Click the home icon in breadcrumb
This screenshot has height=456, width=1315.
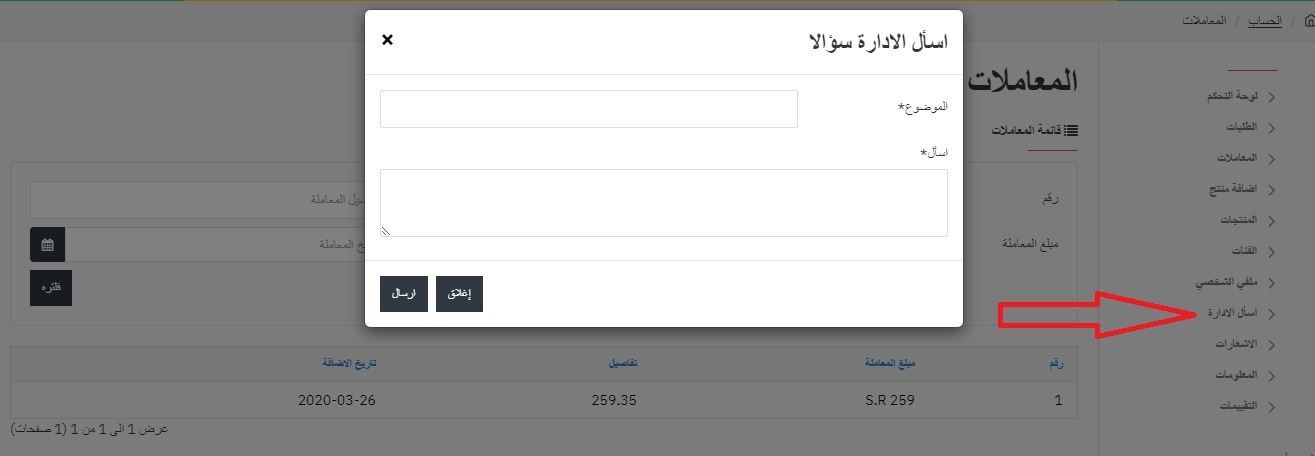(x=1308, y=21)
